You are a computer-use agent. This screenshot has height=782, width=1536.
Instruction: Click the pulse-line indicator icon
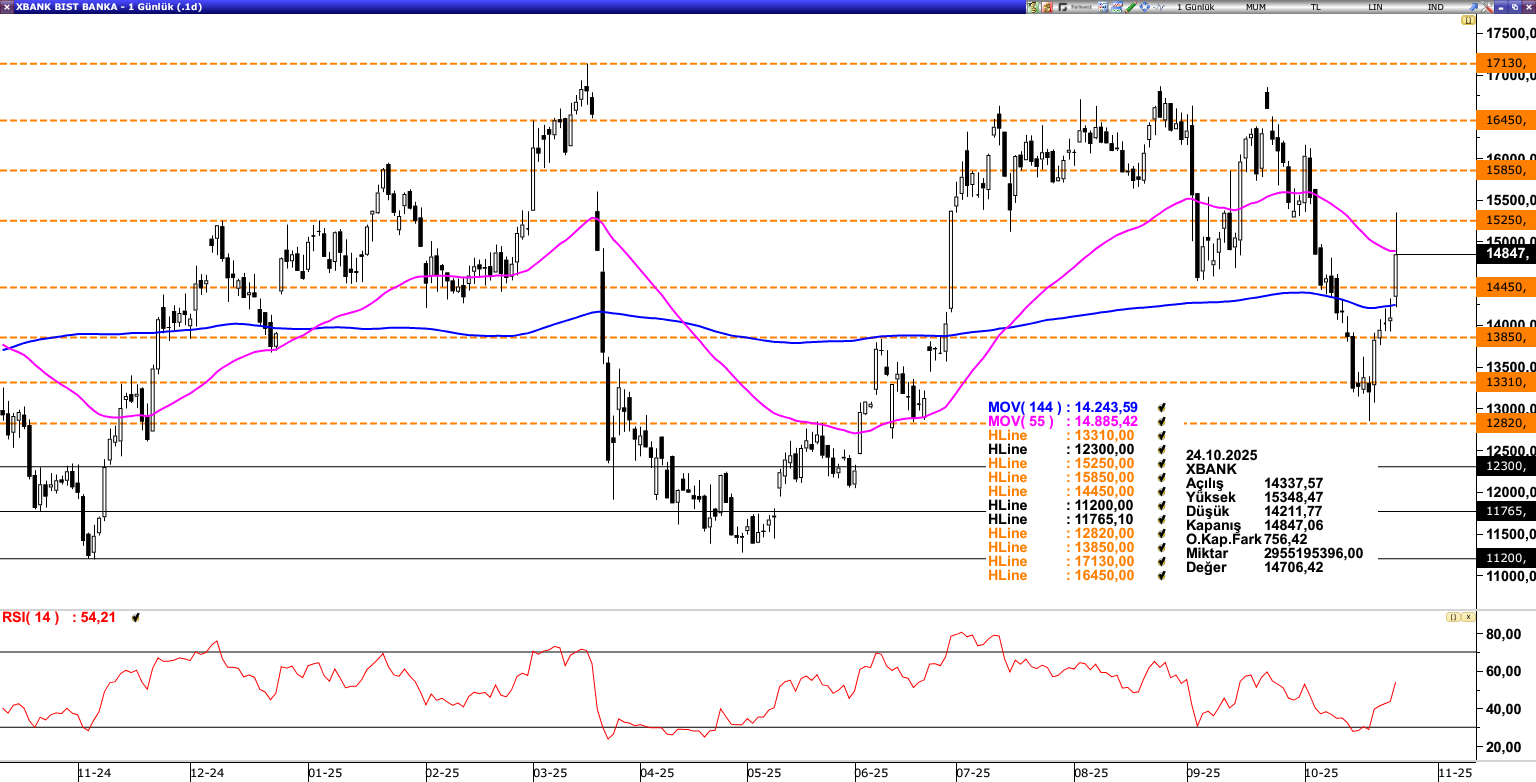pyautogui.click(x=1158, y=7)
